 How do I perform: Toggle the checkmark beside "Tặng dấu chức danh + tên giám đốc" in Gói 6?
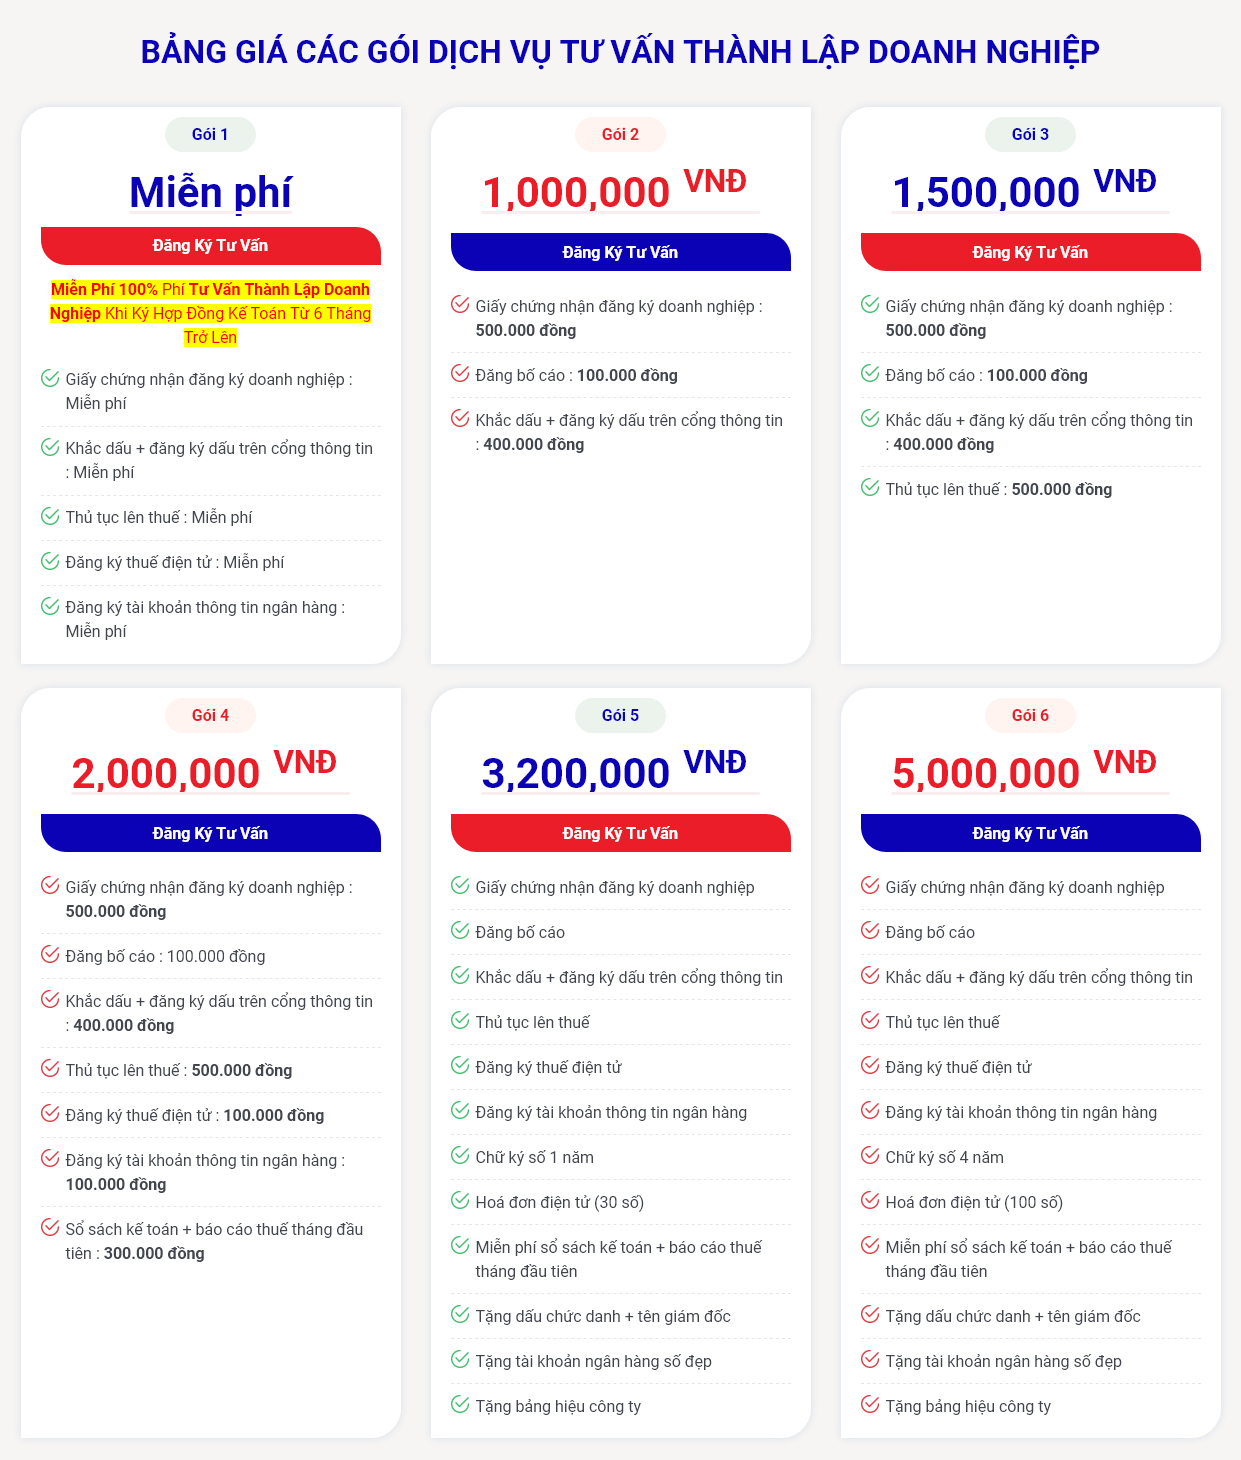coord(868,1316)
